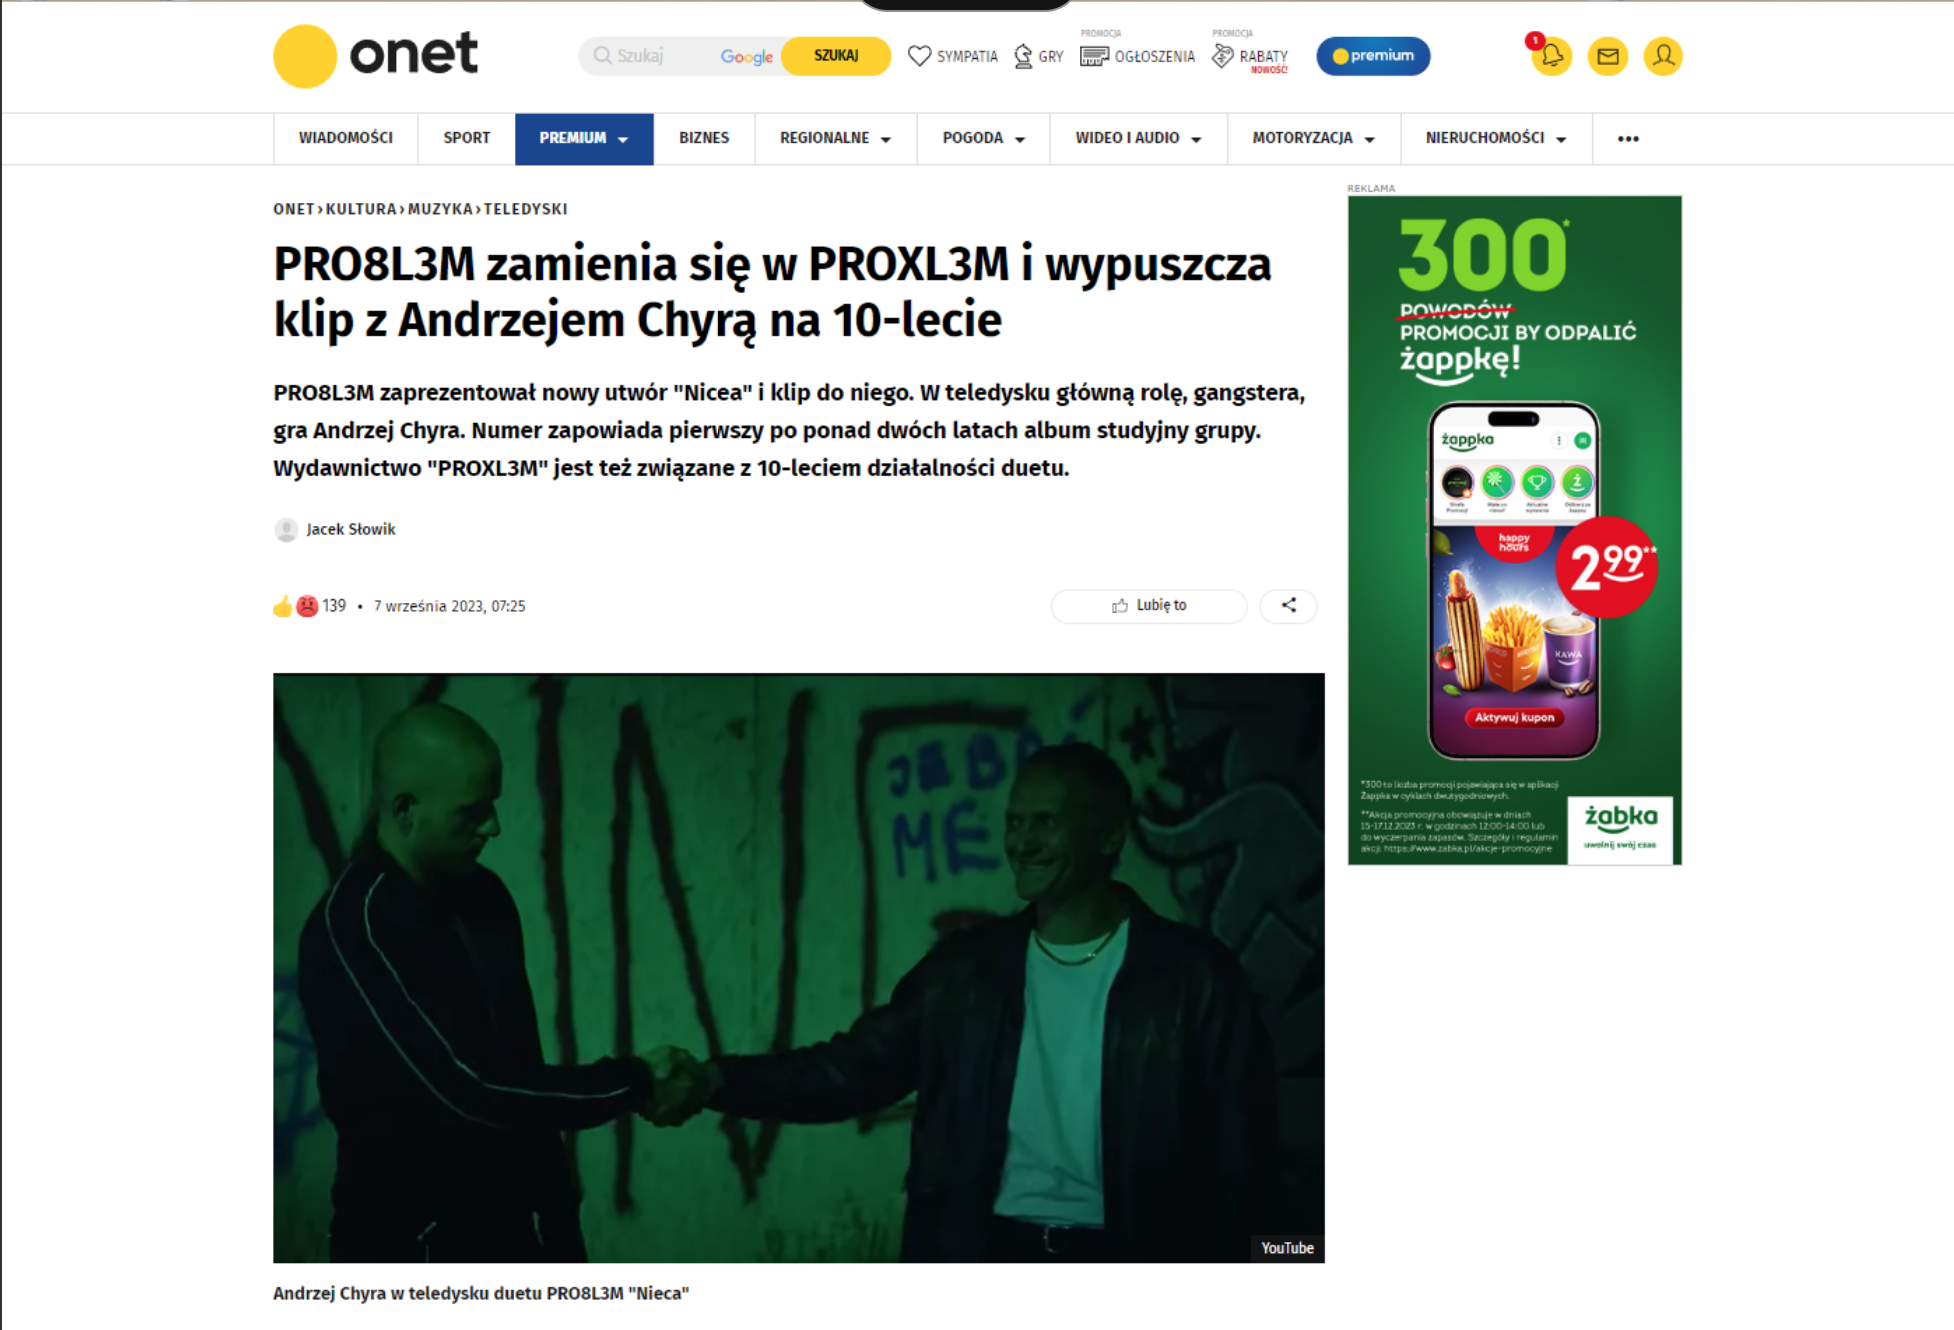Click the share icon button
This screenshot has width=1954, height=1330.
click(1288, 605)
